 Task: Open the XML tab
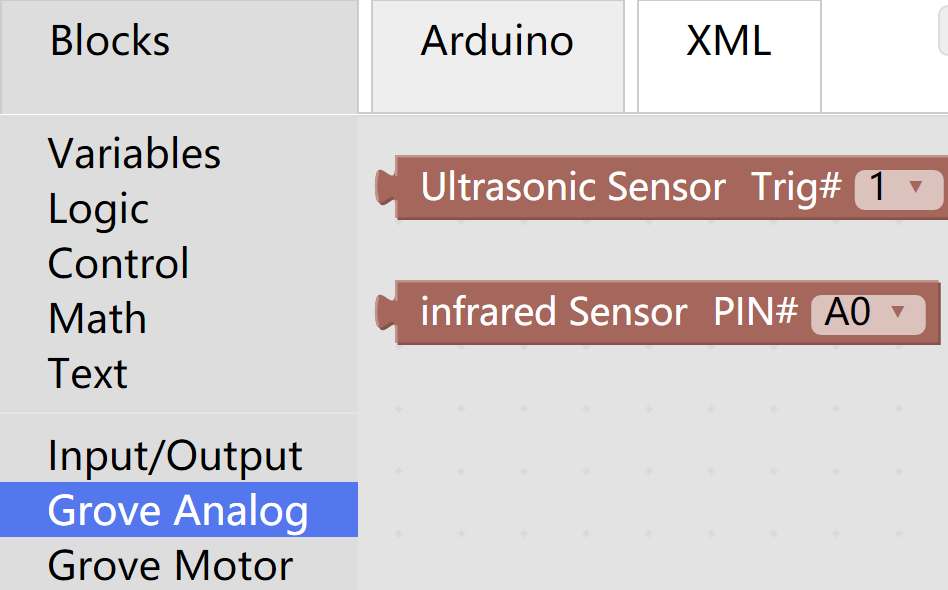pyautogui.click(x=728, y=42)
